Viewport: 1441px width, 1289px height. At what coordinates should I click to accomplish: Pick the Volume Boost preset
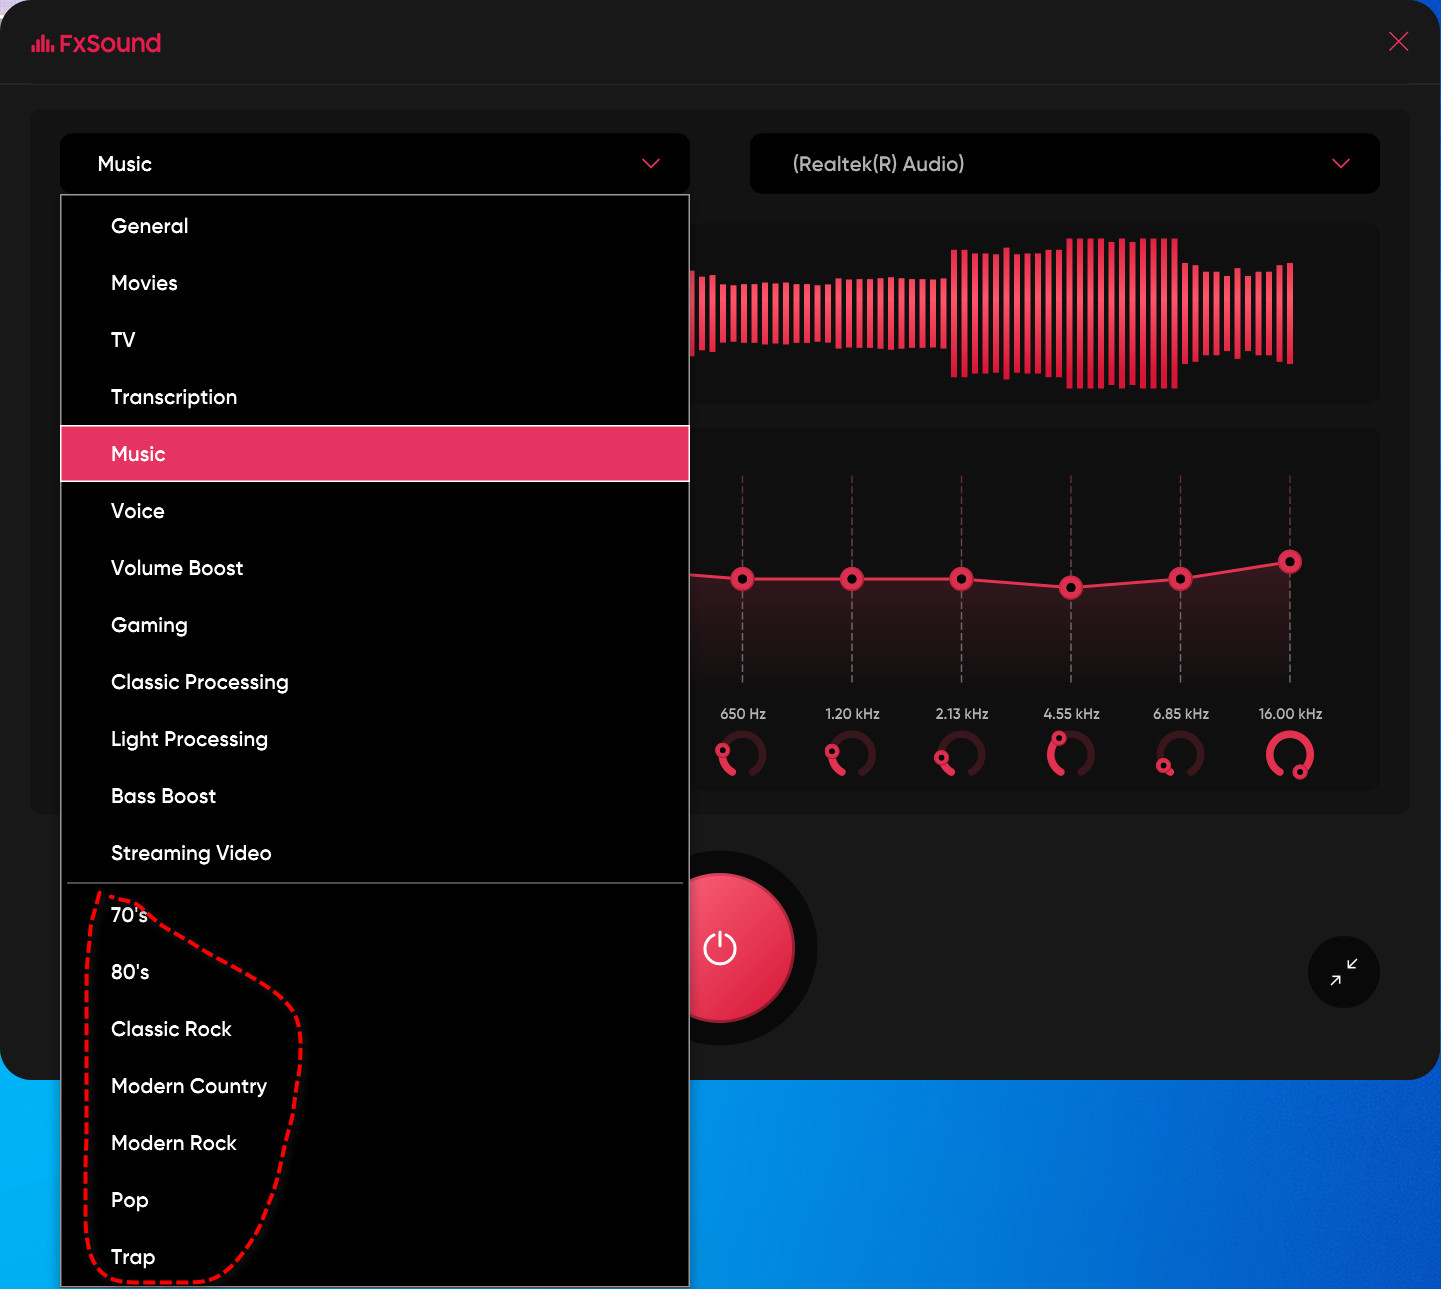pyautogui.click(x=375, y=568)
